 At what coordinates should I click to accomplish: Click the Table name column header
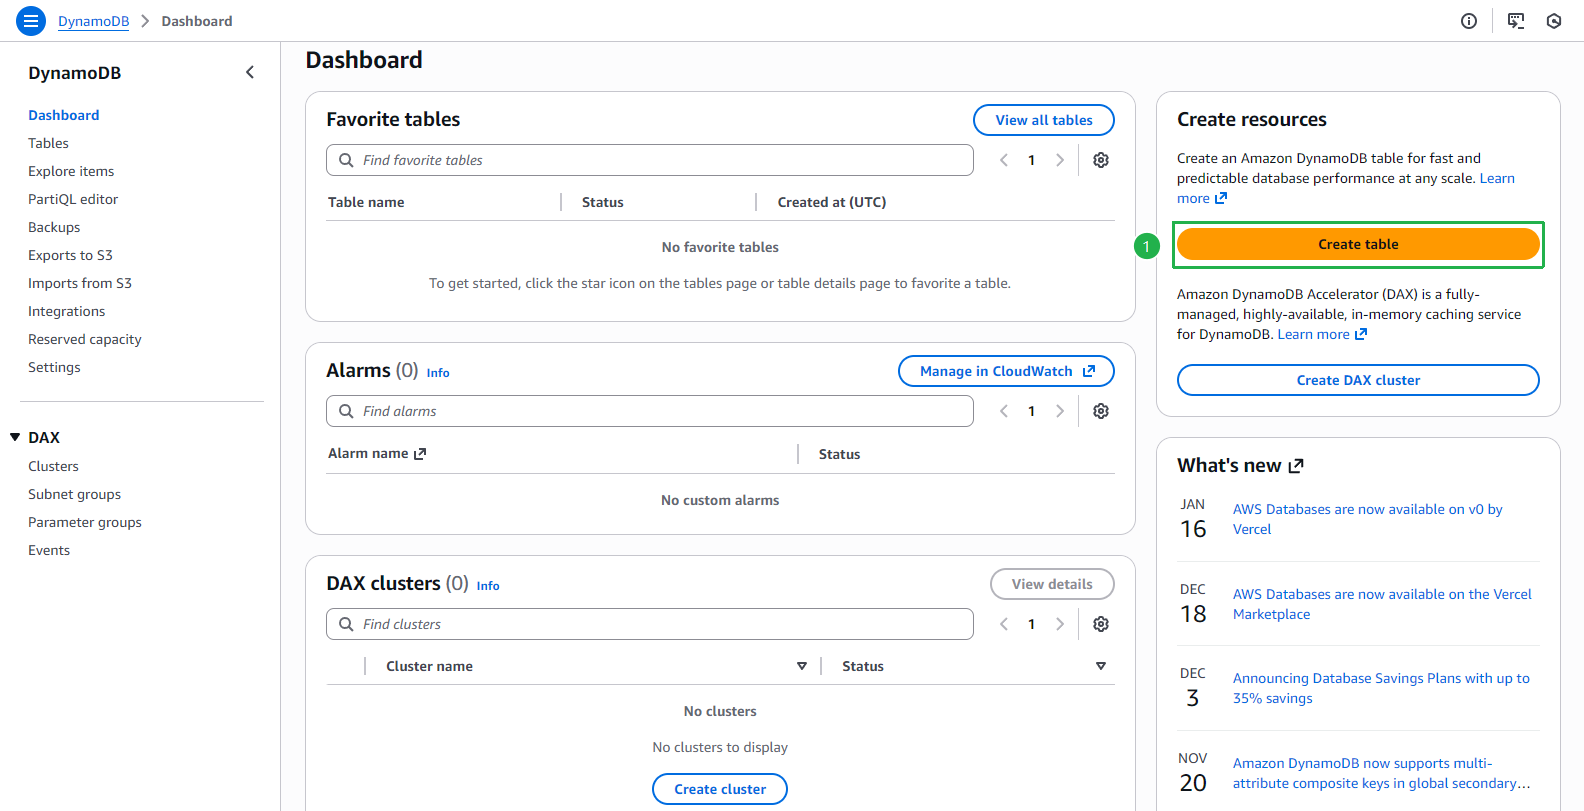[x=366, y=202]
